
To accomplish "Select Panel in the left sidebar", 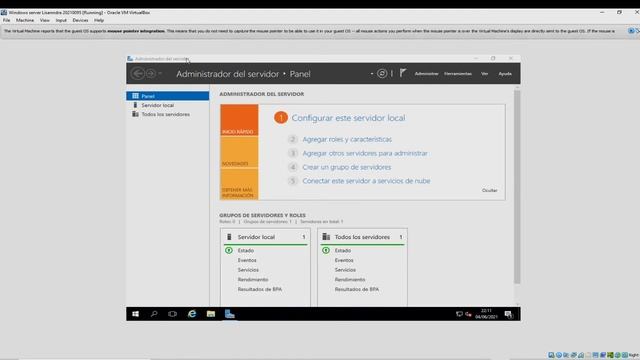I will coord(167,96).
